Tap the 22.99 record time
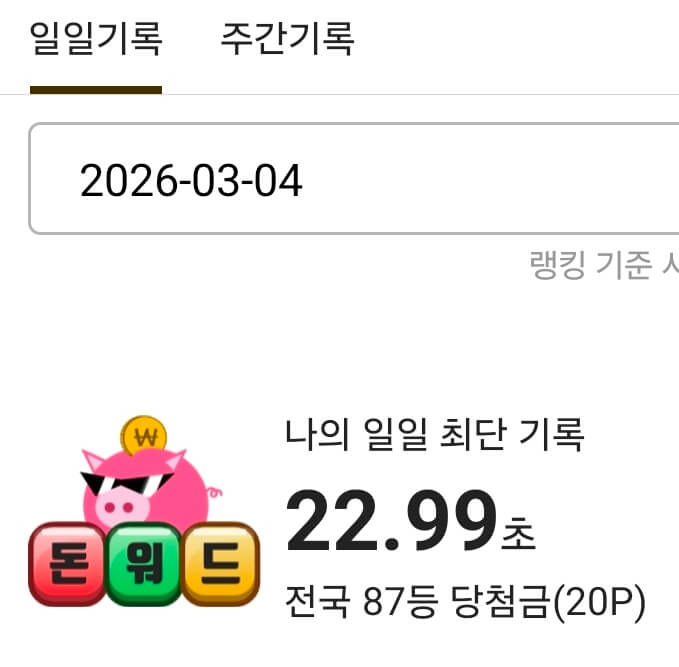The width and height of the screenshot is (679, 667). pyautogui.click(x=391, y=520)
